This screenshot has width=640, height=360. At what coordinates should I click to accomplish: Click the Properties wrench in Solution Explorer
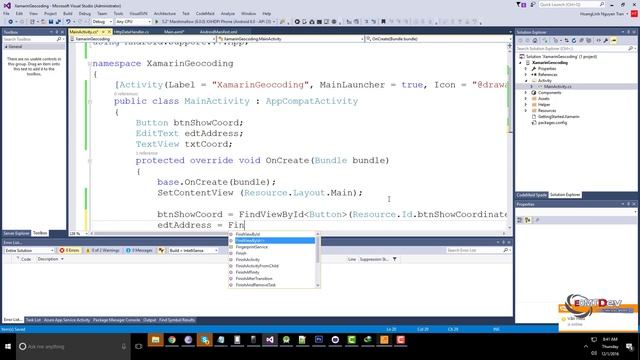pos(606,40)
